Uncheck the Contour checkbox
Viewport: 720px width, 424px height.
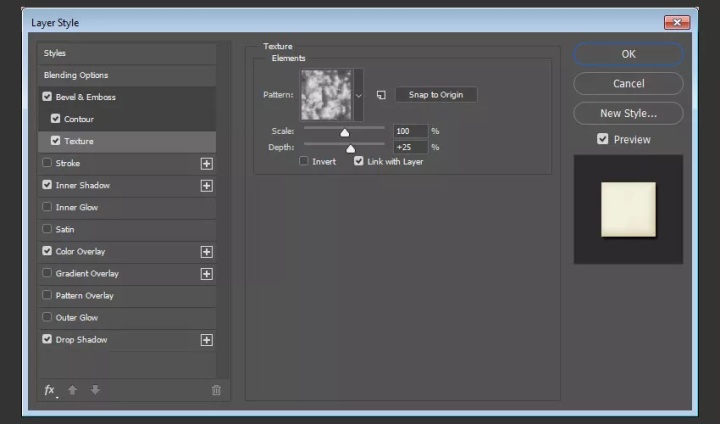(56, 119)
